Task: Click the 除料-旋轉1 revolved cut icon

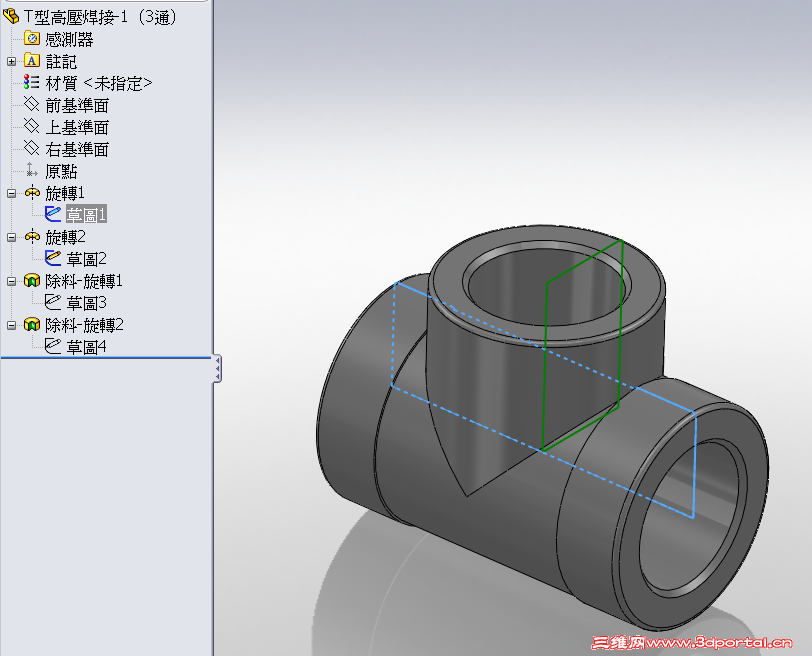Action: tap(30, 281)
